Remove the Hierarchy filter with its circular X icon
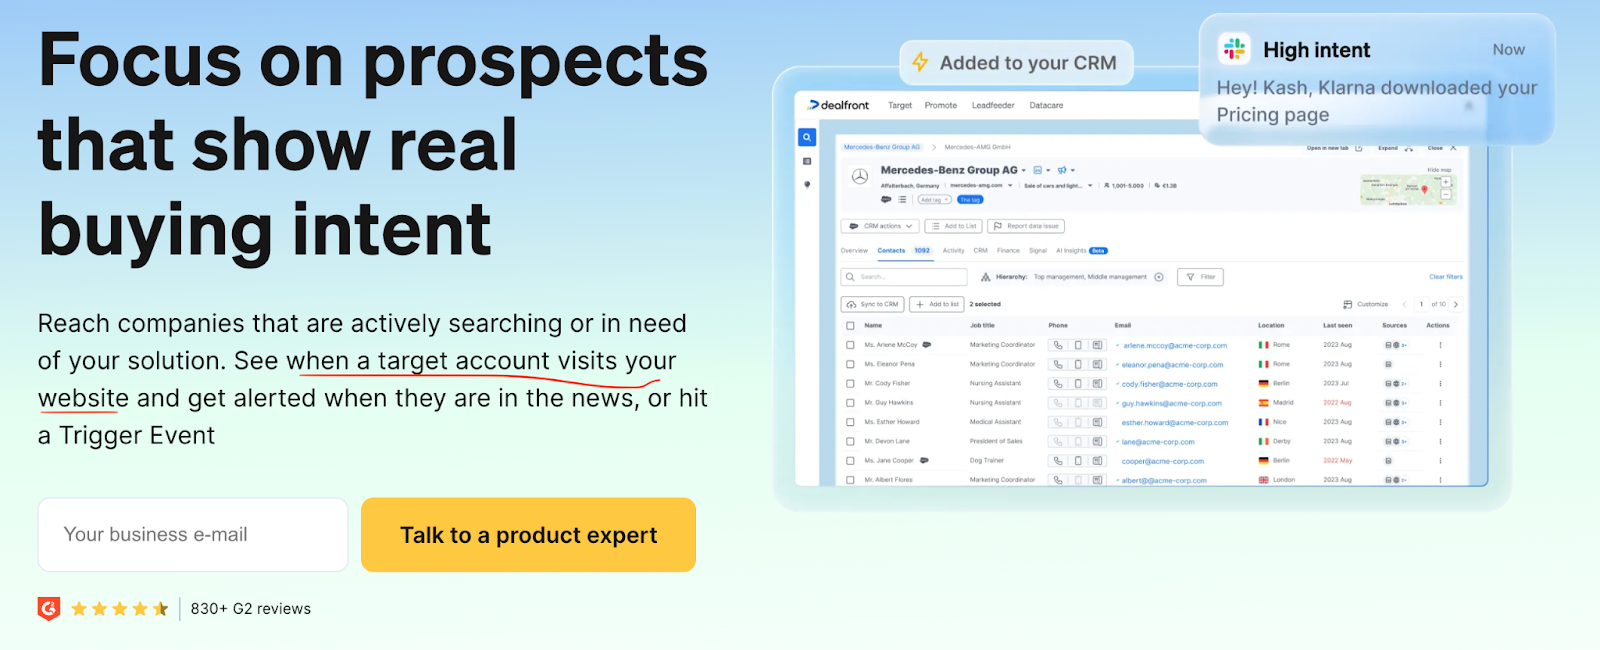The image size is (1600, 650). pyautogui.click(x=1159, y=277)
